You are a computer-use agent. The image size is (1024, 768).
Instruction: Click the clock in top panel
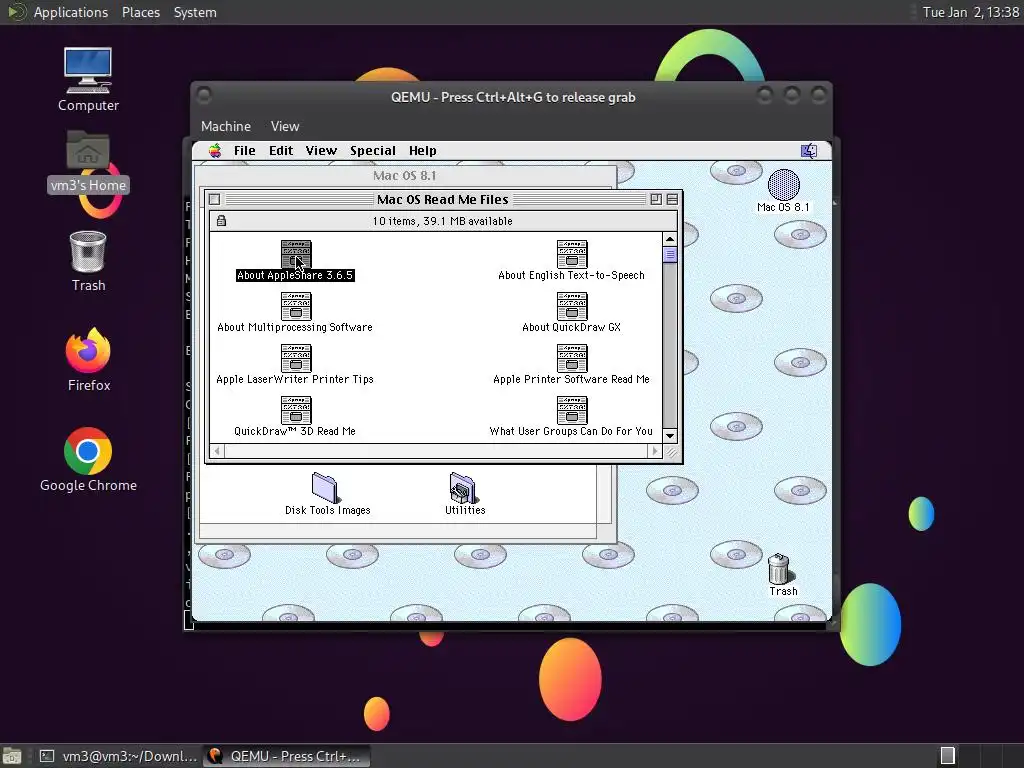pos(970,12)
